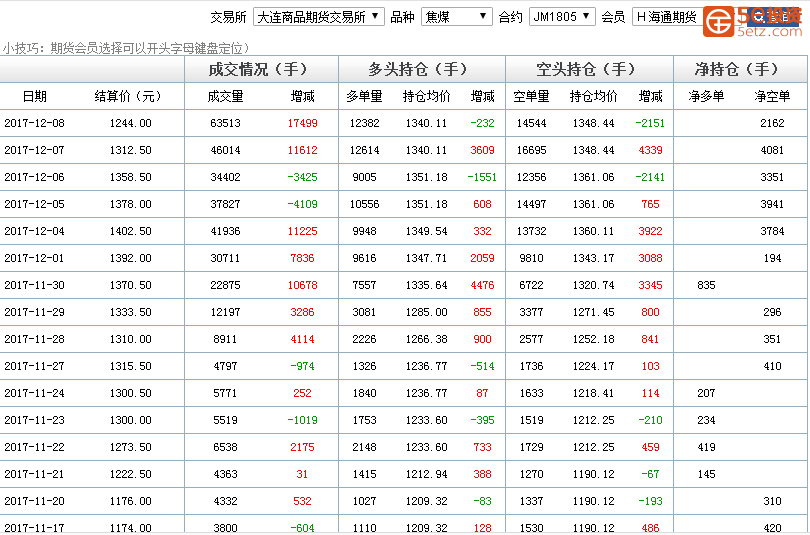Click the 空单量 column header

pyautogui.click(x=531, y=96)
